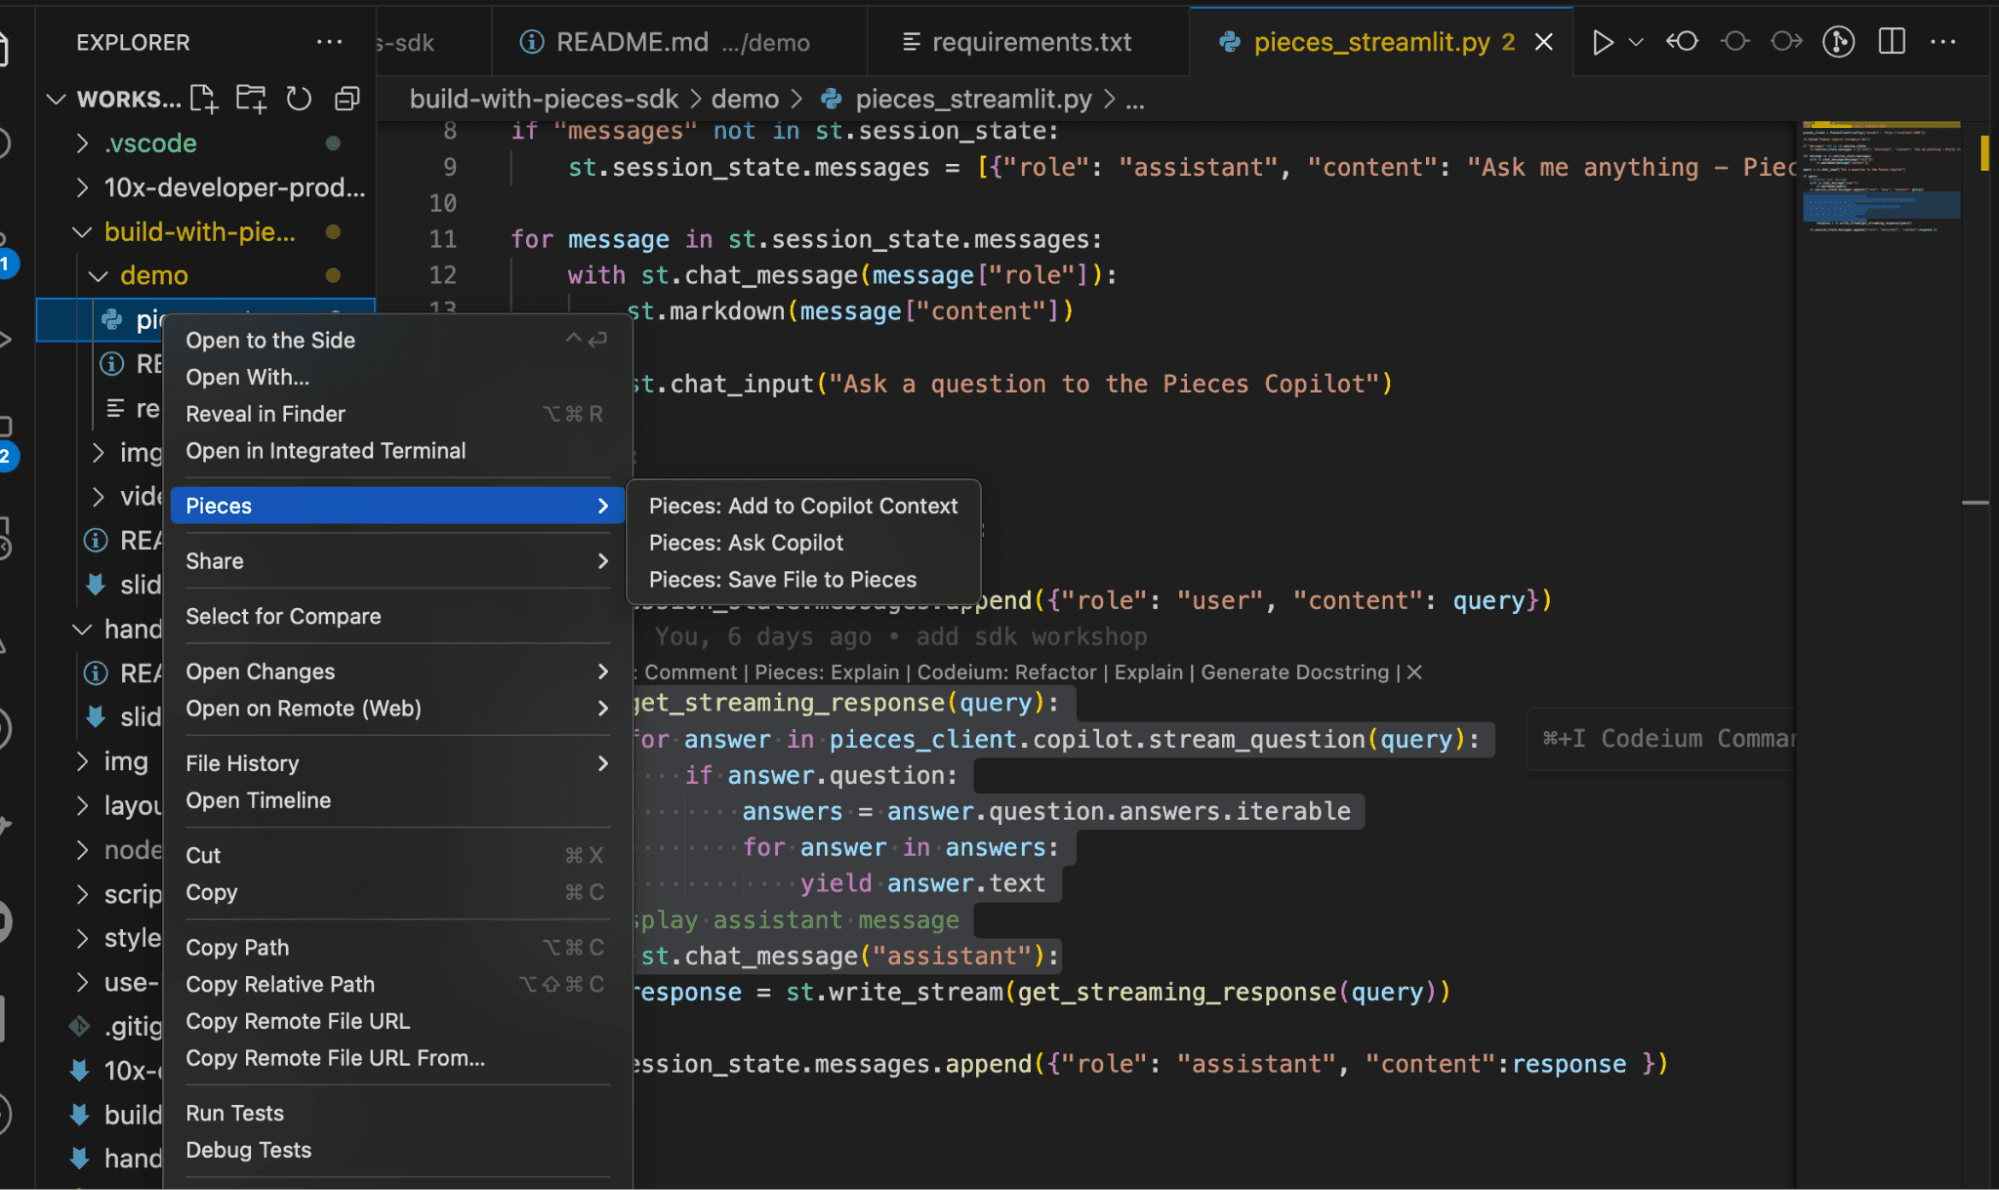
Task: Open more editor actions via the ellipsis icon
Action: (1943, 41)
